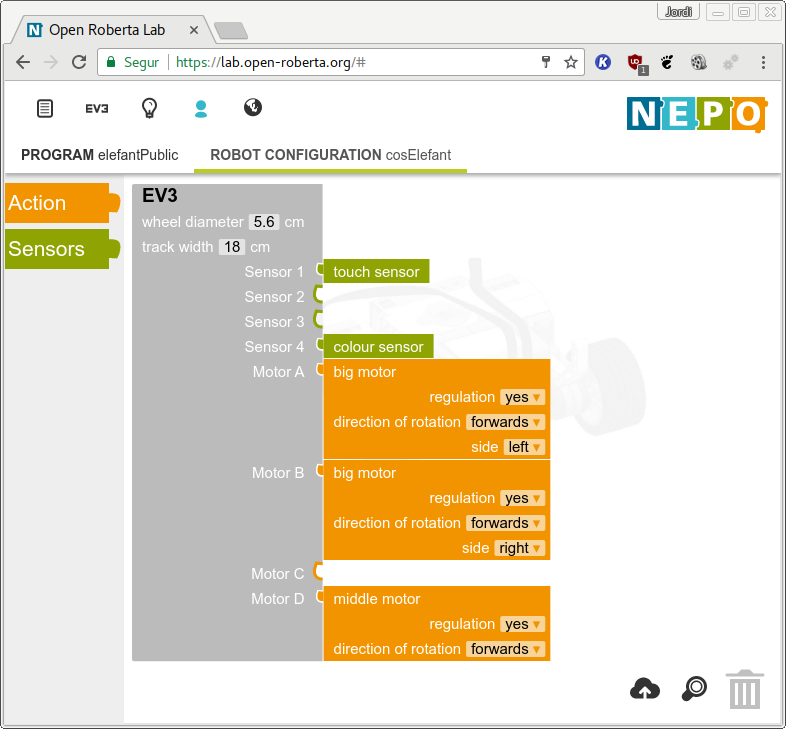
Task: Click the cloud upload save icon
Action: point(645,689)
